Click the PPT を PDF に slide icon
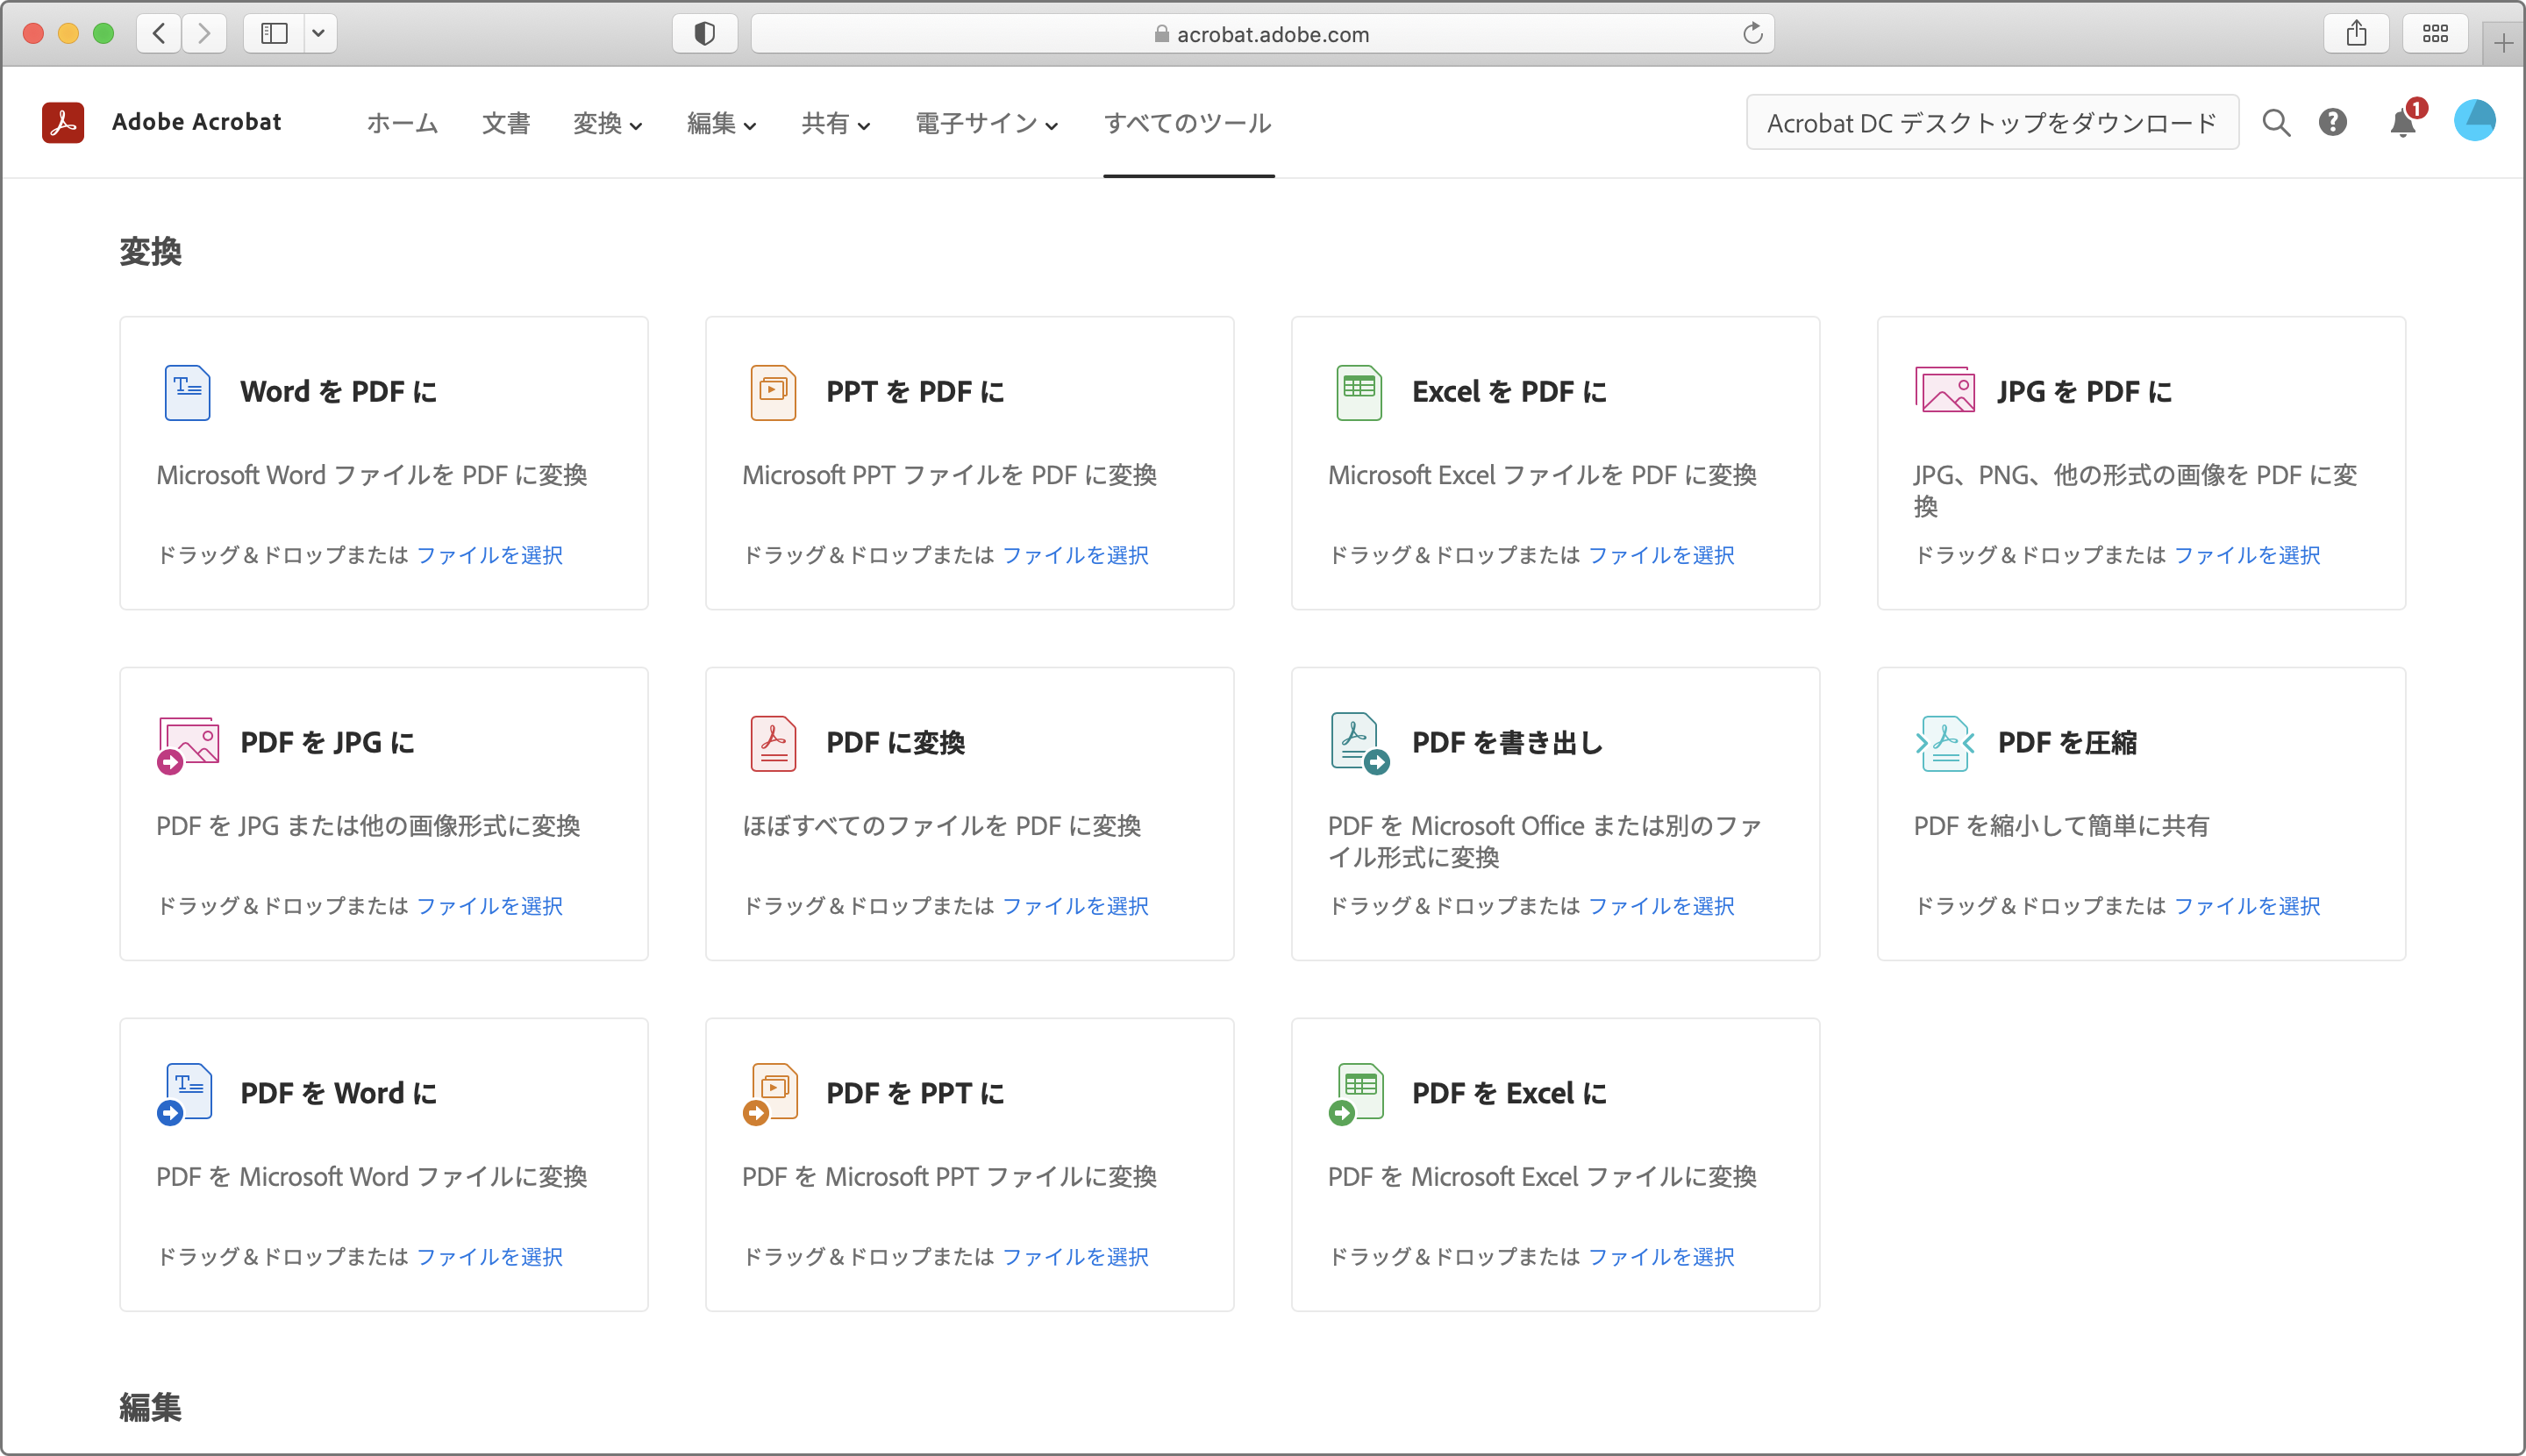Screen dimensions: 2526x1456 coord(773,392)
